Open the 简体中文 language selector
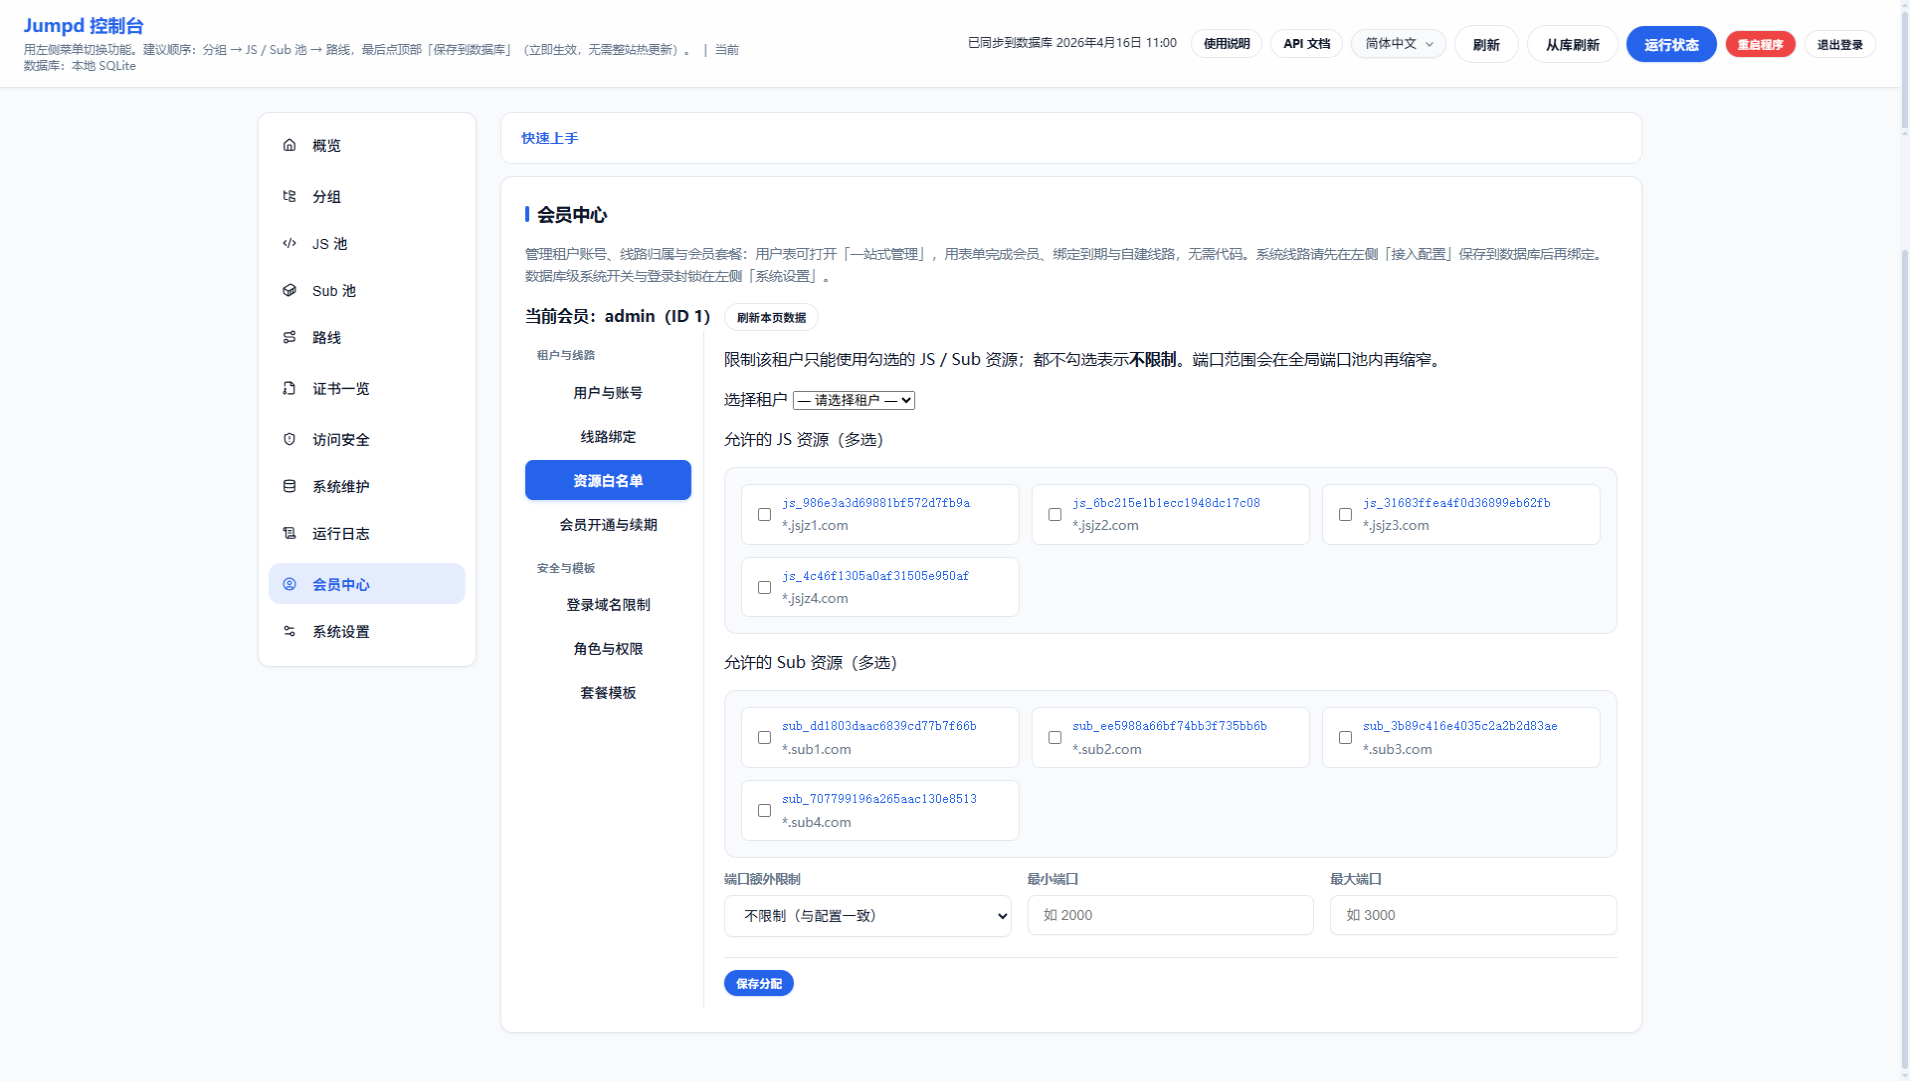 point(1397,44)
